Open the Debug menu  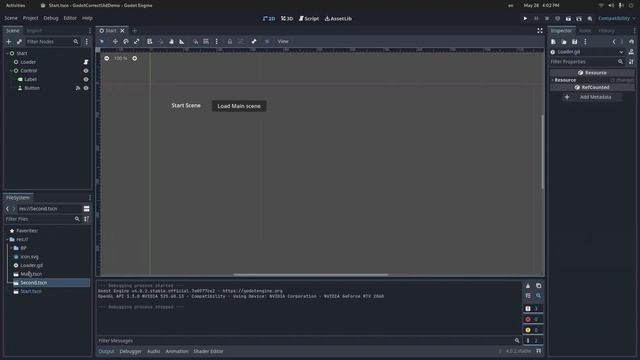[51, 18]
